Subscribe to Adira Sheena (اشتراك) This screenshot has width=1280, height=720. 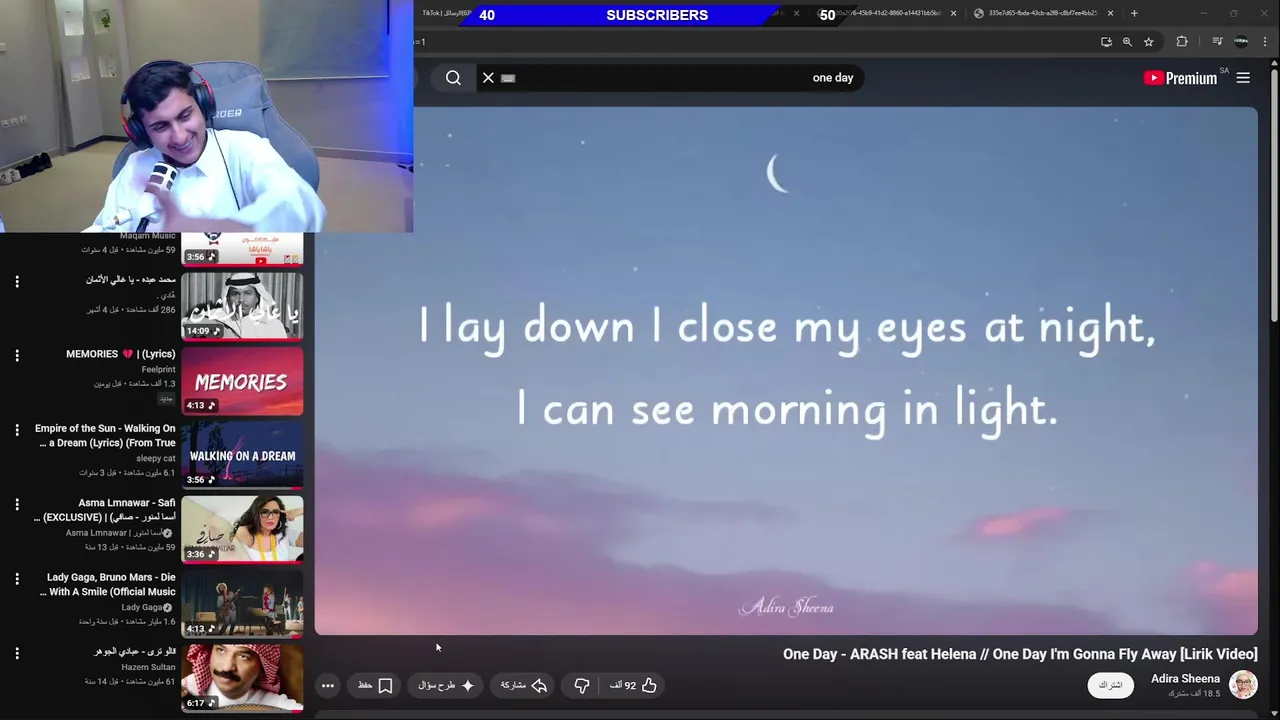point(1111,685)
